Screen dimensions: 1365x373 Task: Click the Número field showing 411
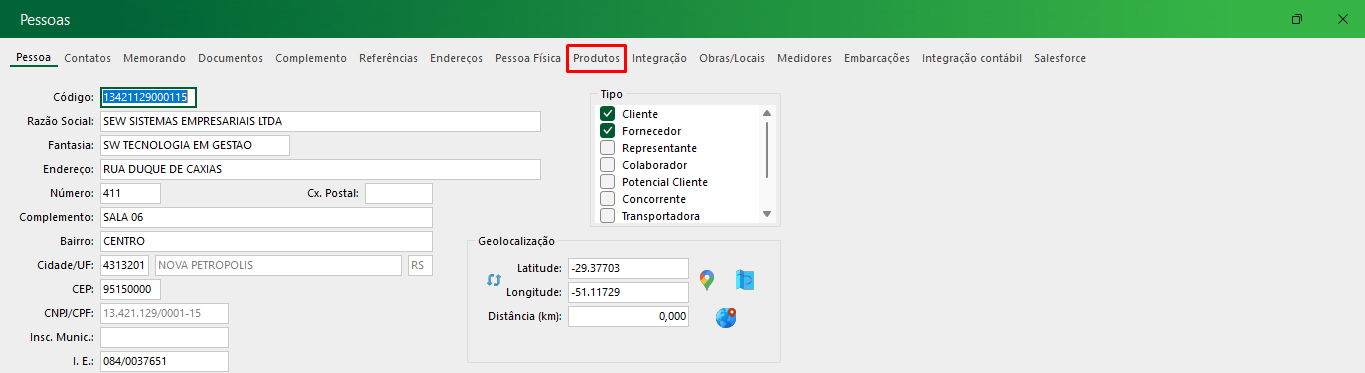(130, 193)
